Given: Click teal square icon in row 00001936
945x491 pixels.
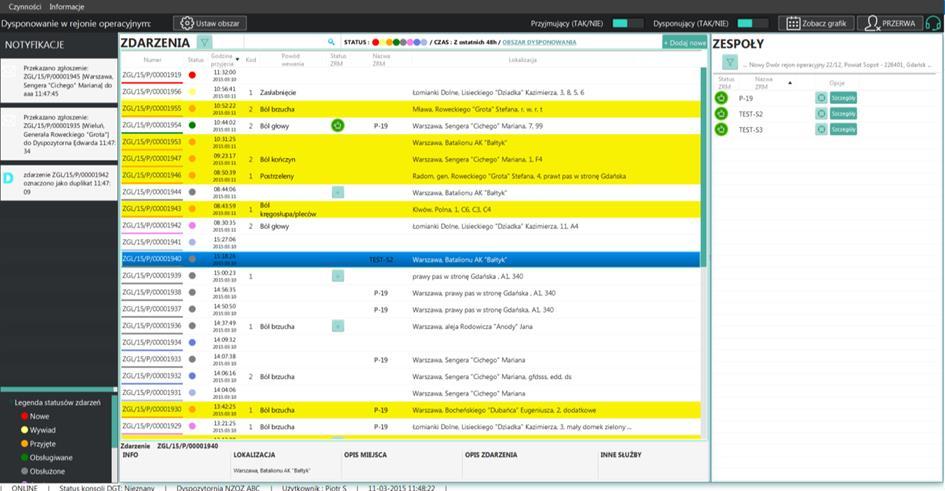Looking at the screenshot, I should tap(338, 326).
